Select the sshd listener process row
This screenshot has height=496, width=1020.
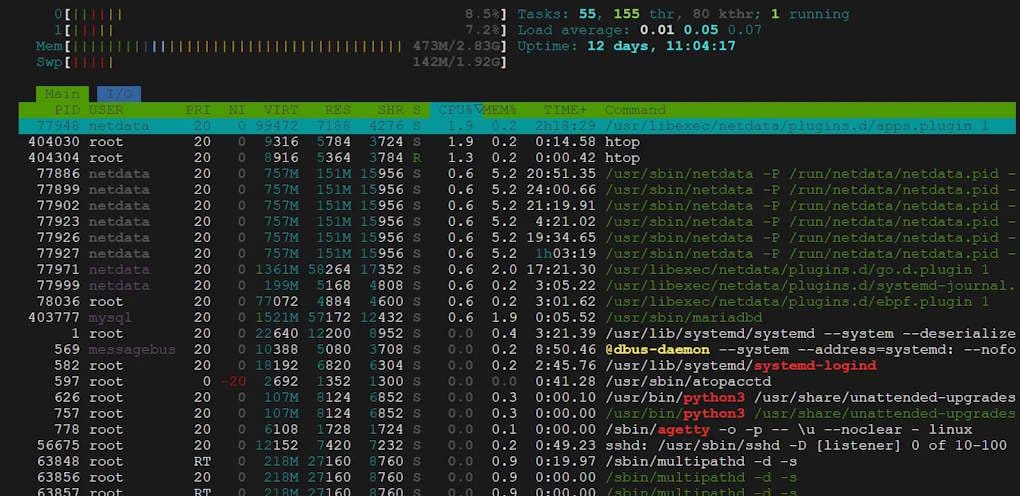coord(517,445)
